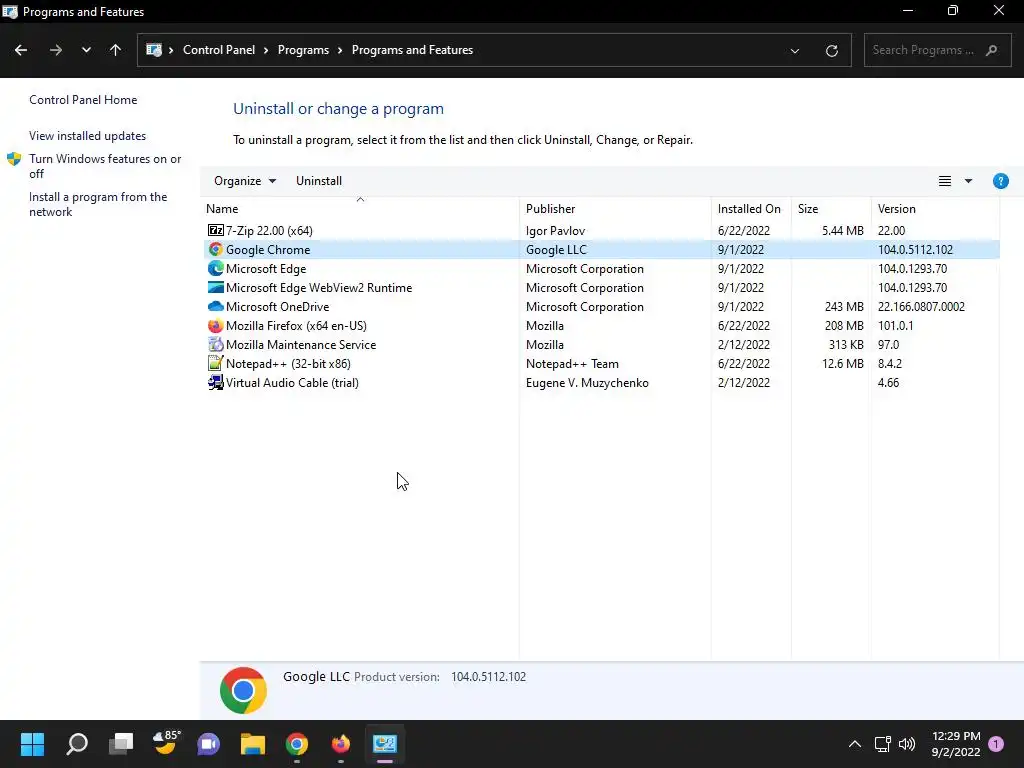This screenshot has width=1024, height=768.
Task: Select Mozilla Firefox (x64 en-US) entry
Action: (x=601, y=325)
